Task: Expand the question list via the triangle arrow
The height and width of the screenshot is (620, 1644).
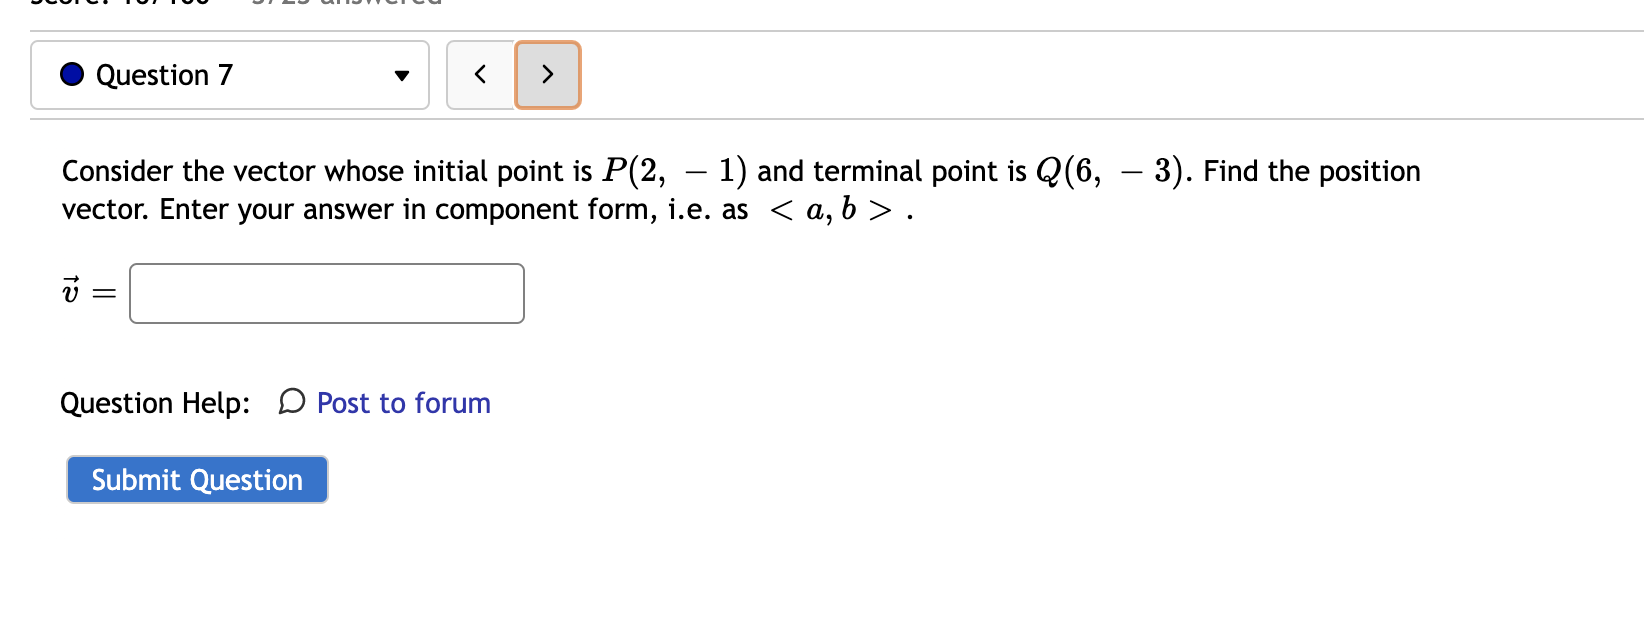Action: tap(401, 75)
